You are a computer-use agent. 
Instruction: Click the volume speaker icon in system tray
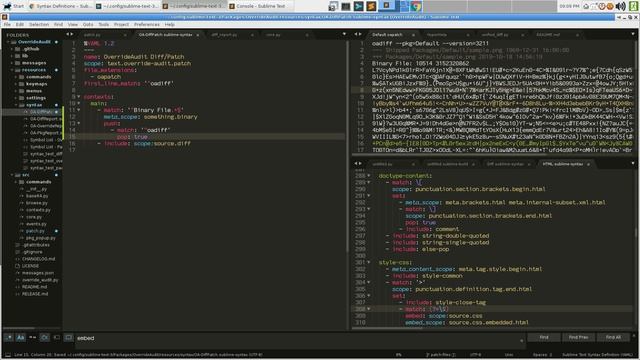(x=620, y=6)
